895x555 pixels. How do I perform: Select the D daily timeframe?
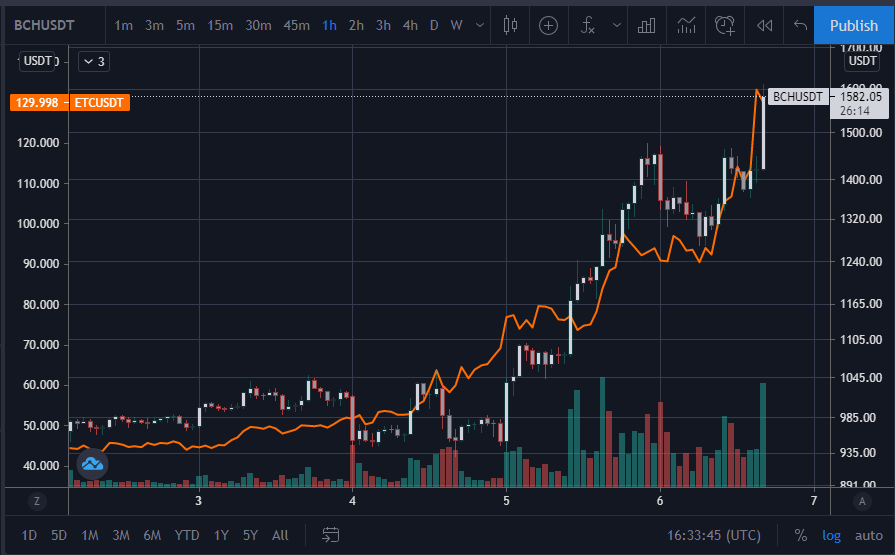(x=434, y=25)
